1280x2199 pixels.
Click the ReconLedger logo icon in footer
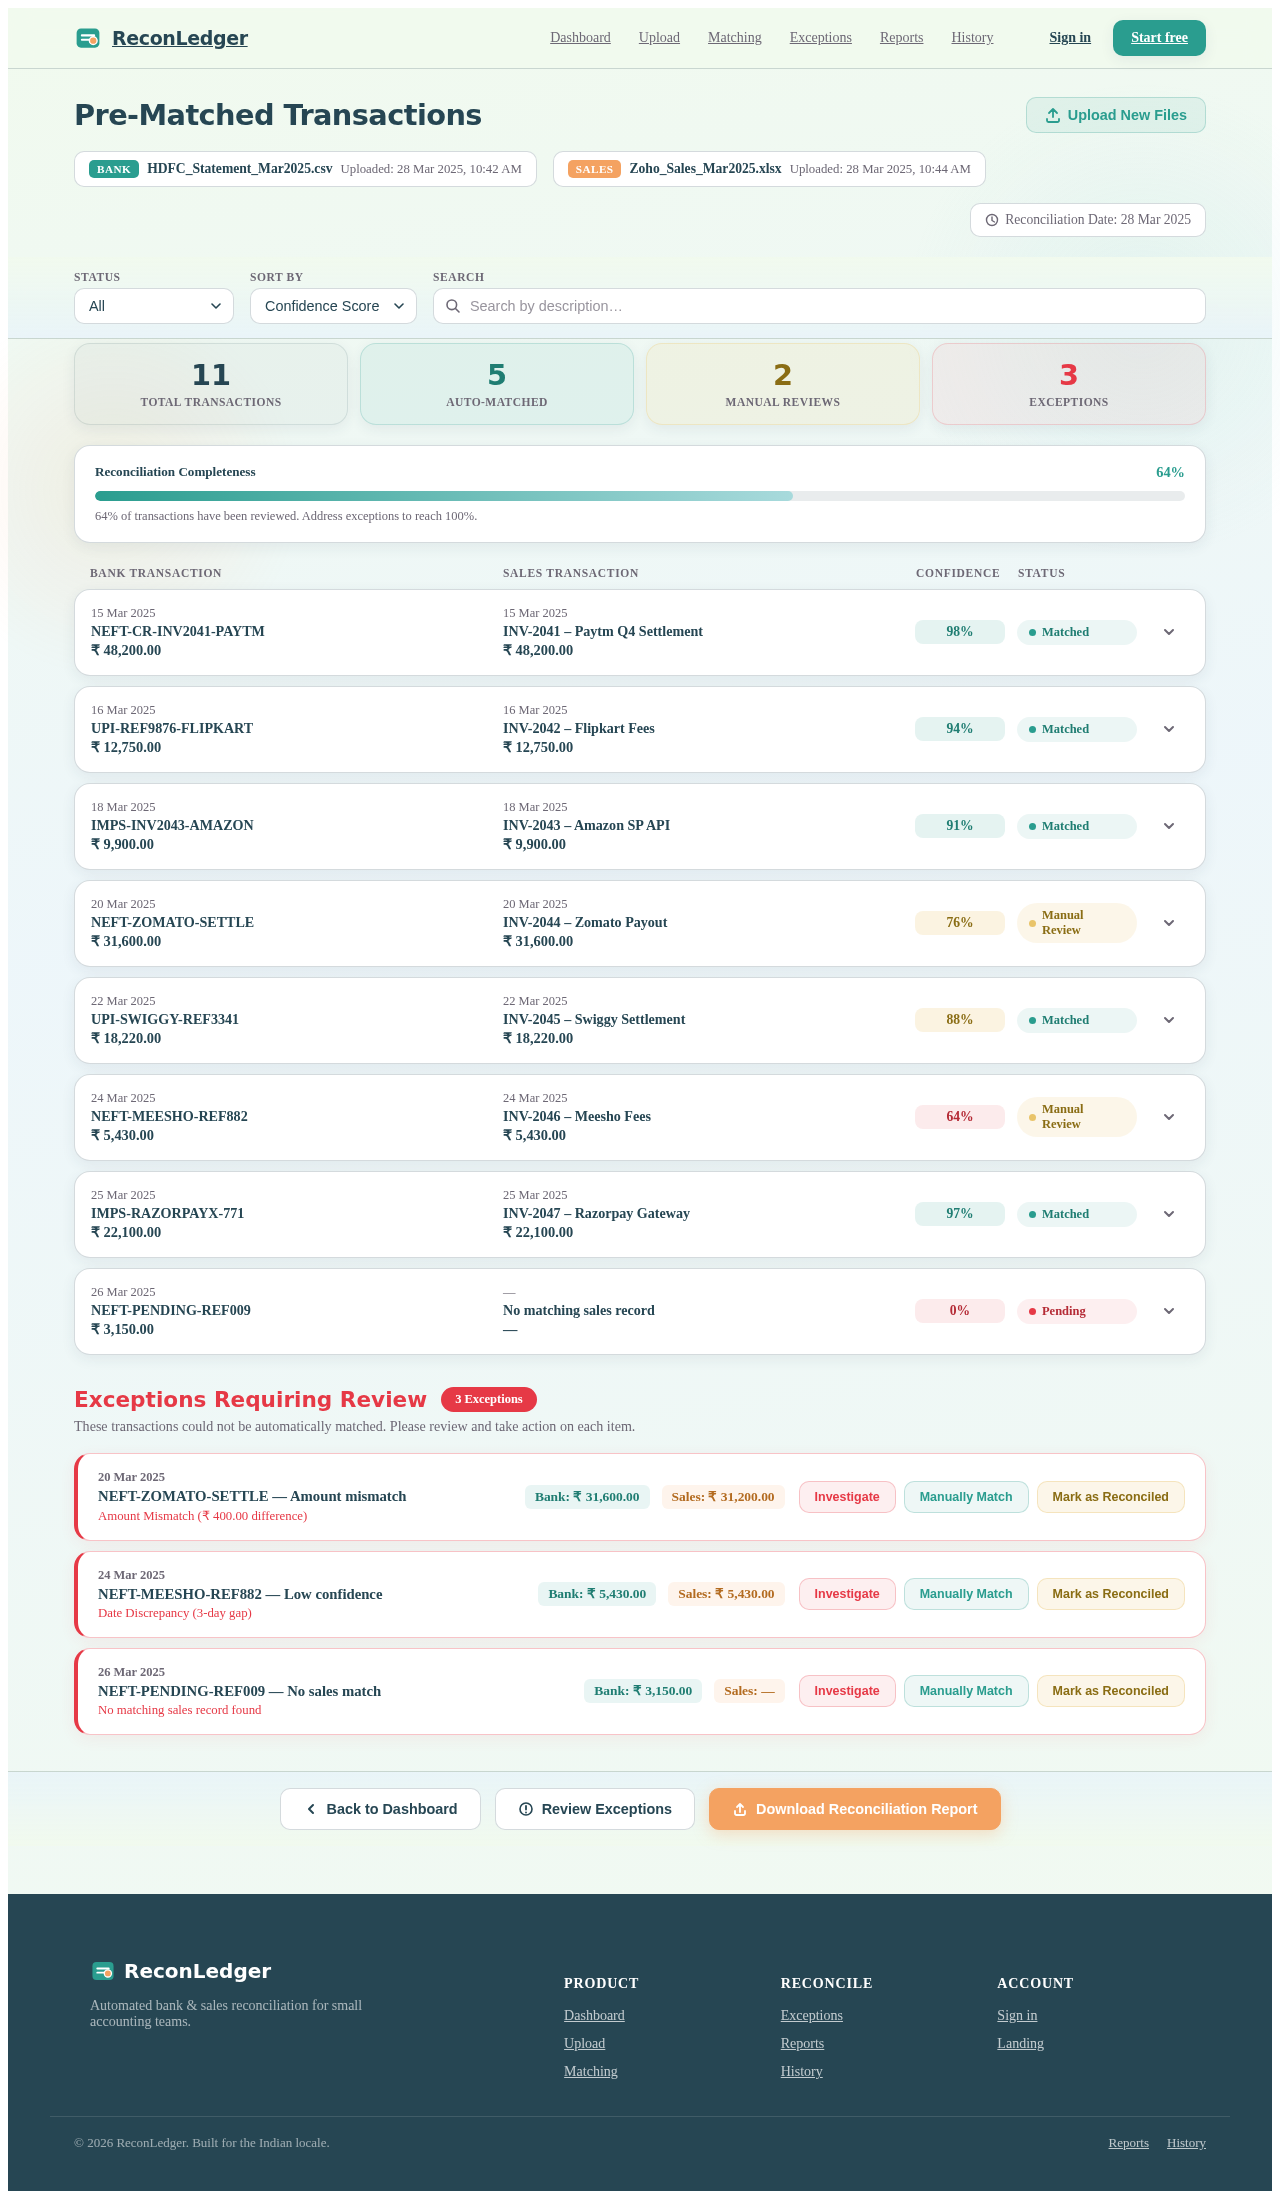tap(103, 1970)
